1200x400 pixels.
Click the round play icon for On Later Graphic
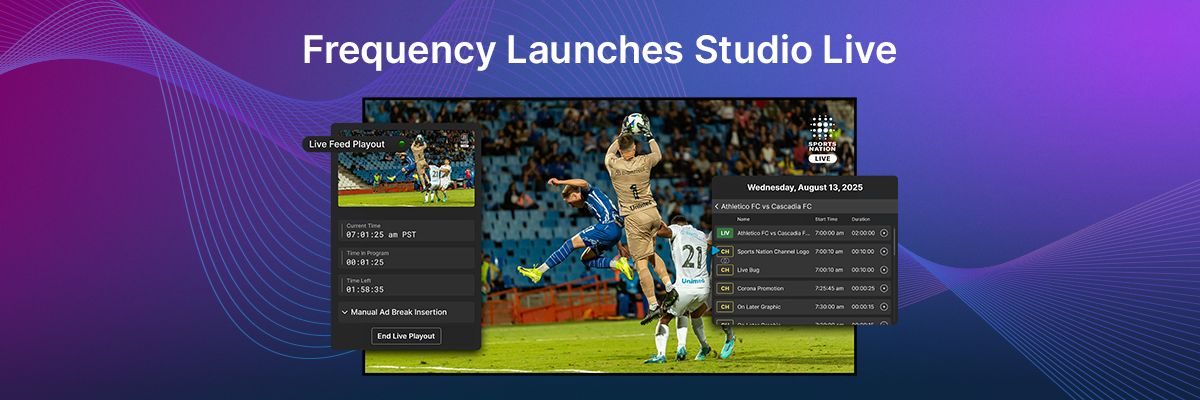coord(884,306)
